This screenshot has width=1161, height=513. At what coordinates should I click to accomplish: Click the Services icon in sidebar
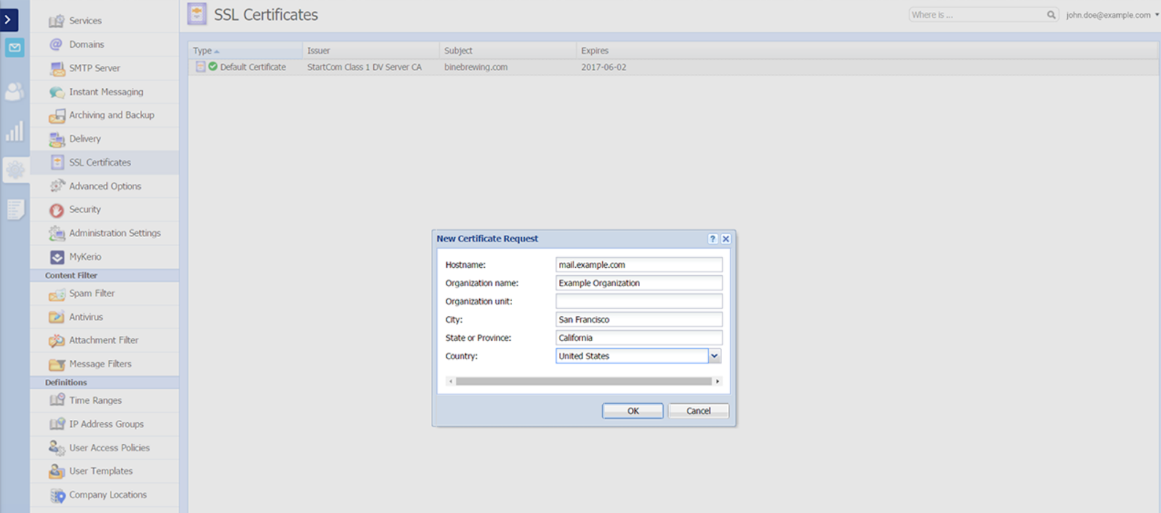(56, 21)
